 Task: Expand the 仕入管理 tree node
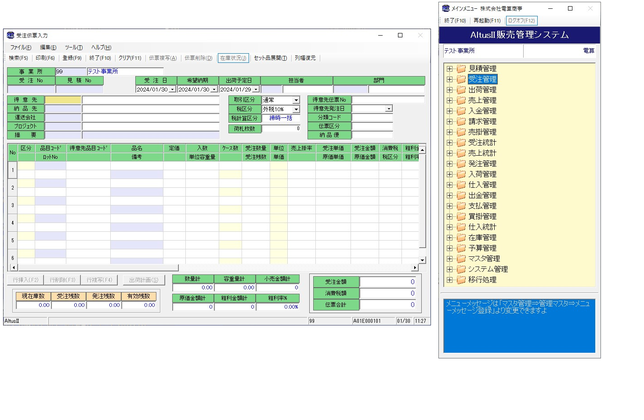(449, 185)
